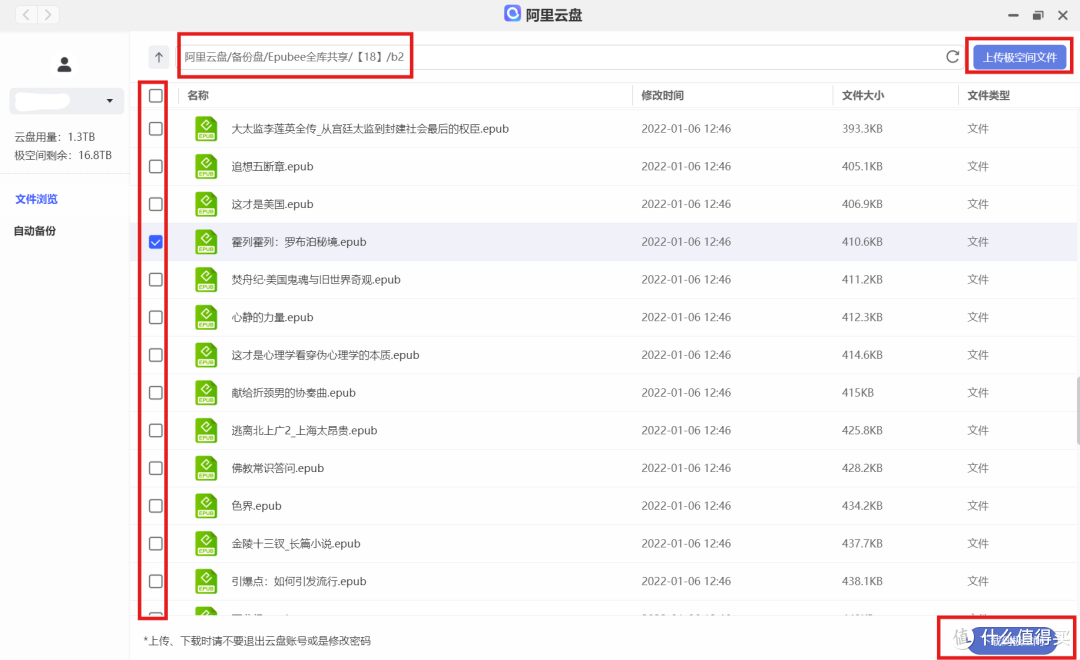
Task: Select file name 佛教常识答问.epub
Action: (278, 468)
